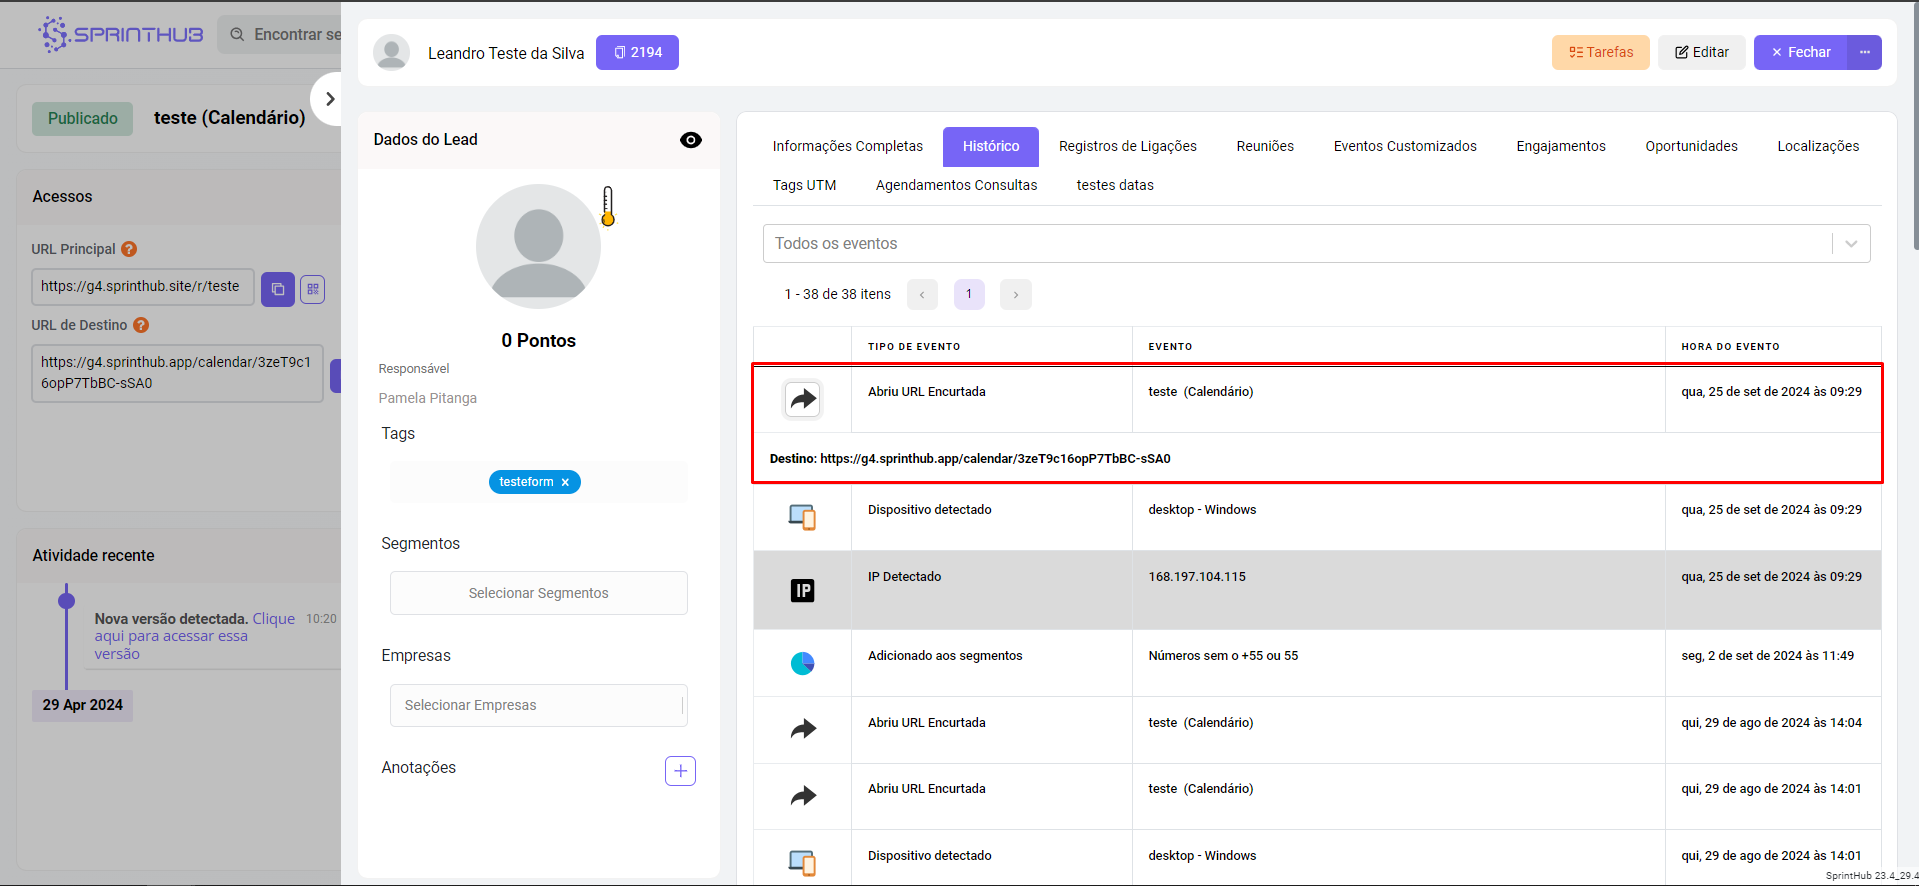Image resolution: width=1919 pixels, height=886 pixels.
Task: Open more options next to Fechar
Action: (1864, 52)
